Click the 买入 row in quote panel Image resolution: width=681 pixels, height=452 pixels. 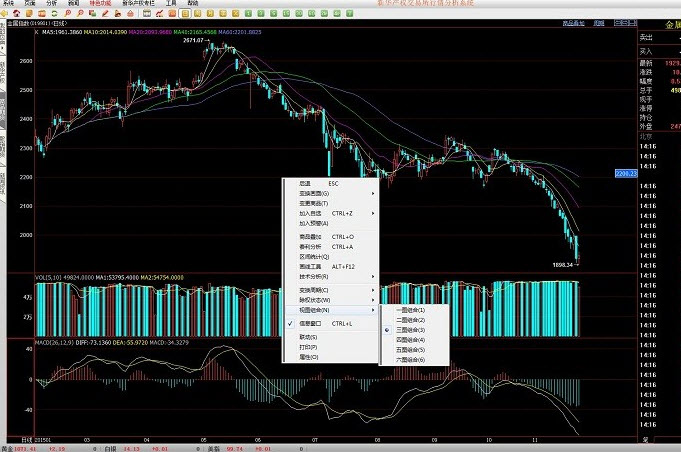659,51
